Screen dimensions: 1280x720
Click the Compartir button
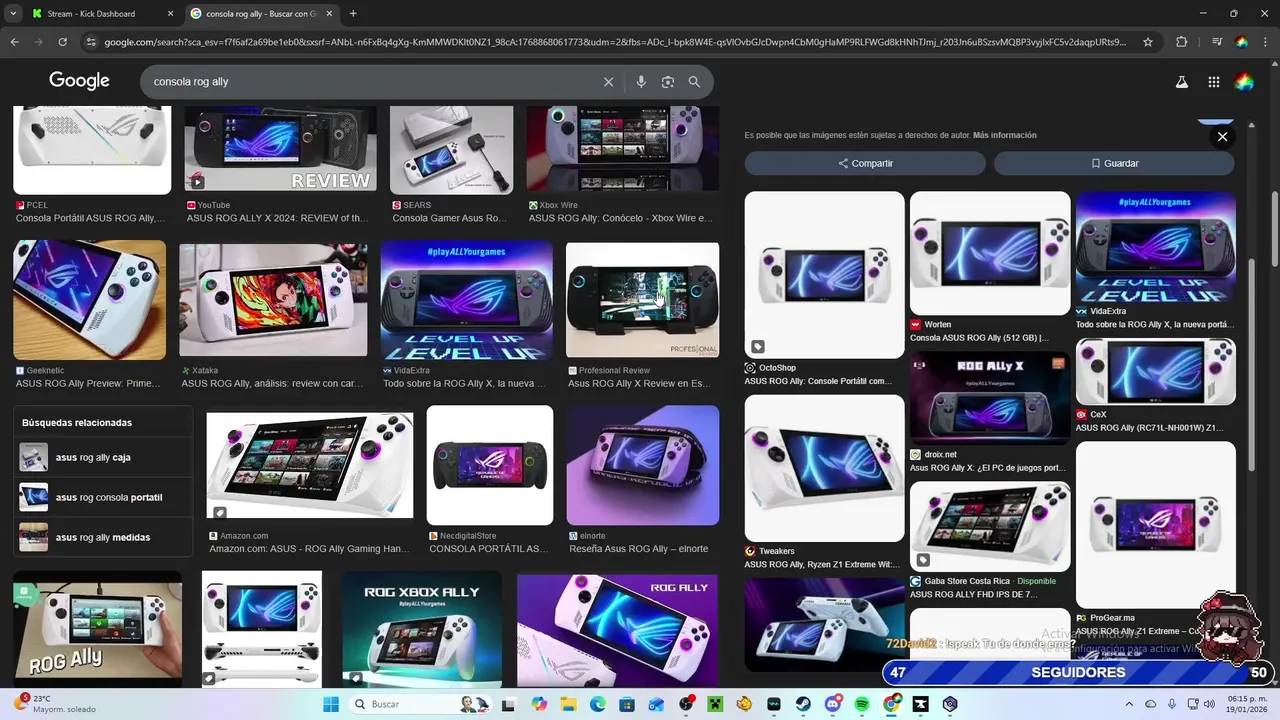[865, 163]
